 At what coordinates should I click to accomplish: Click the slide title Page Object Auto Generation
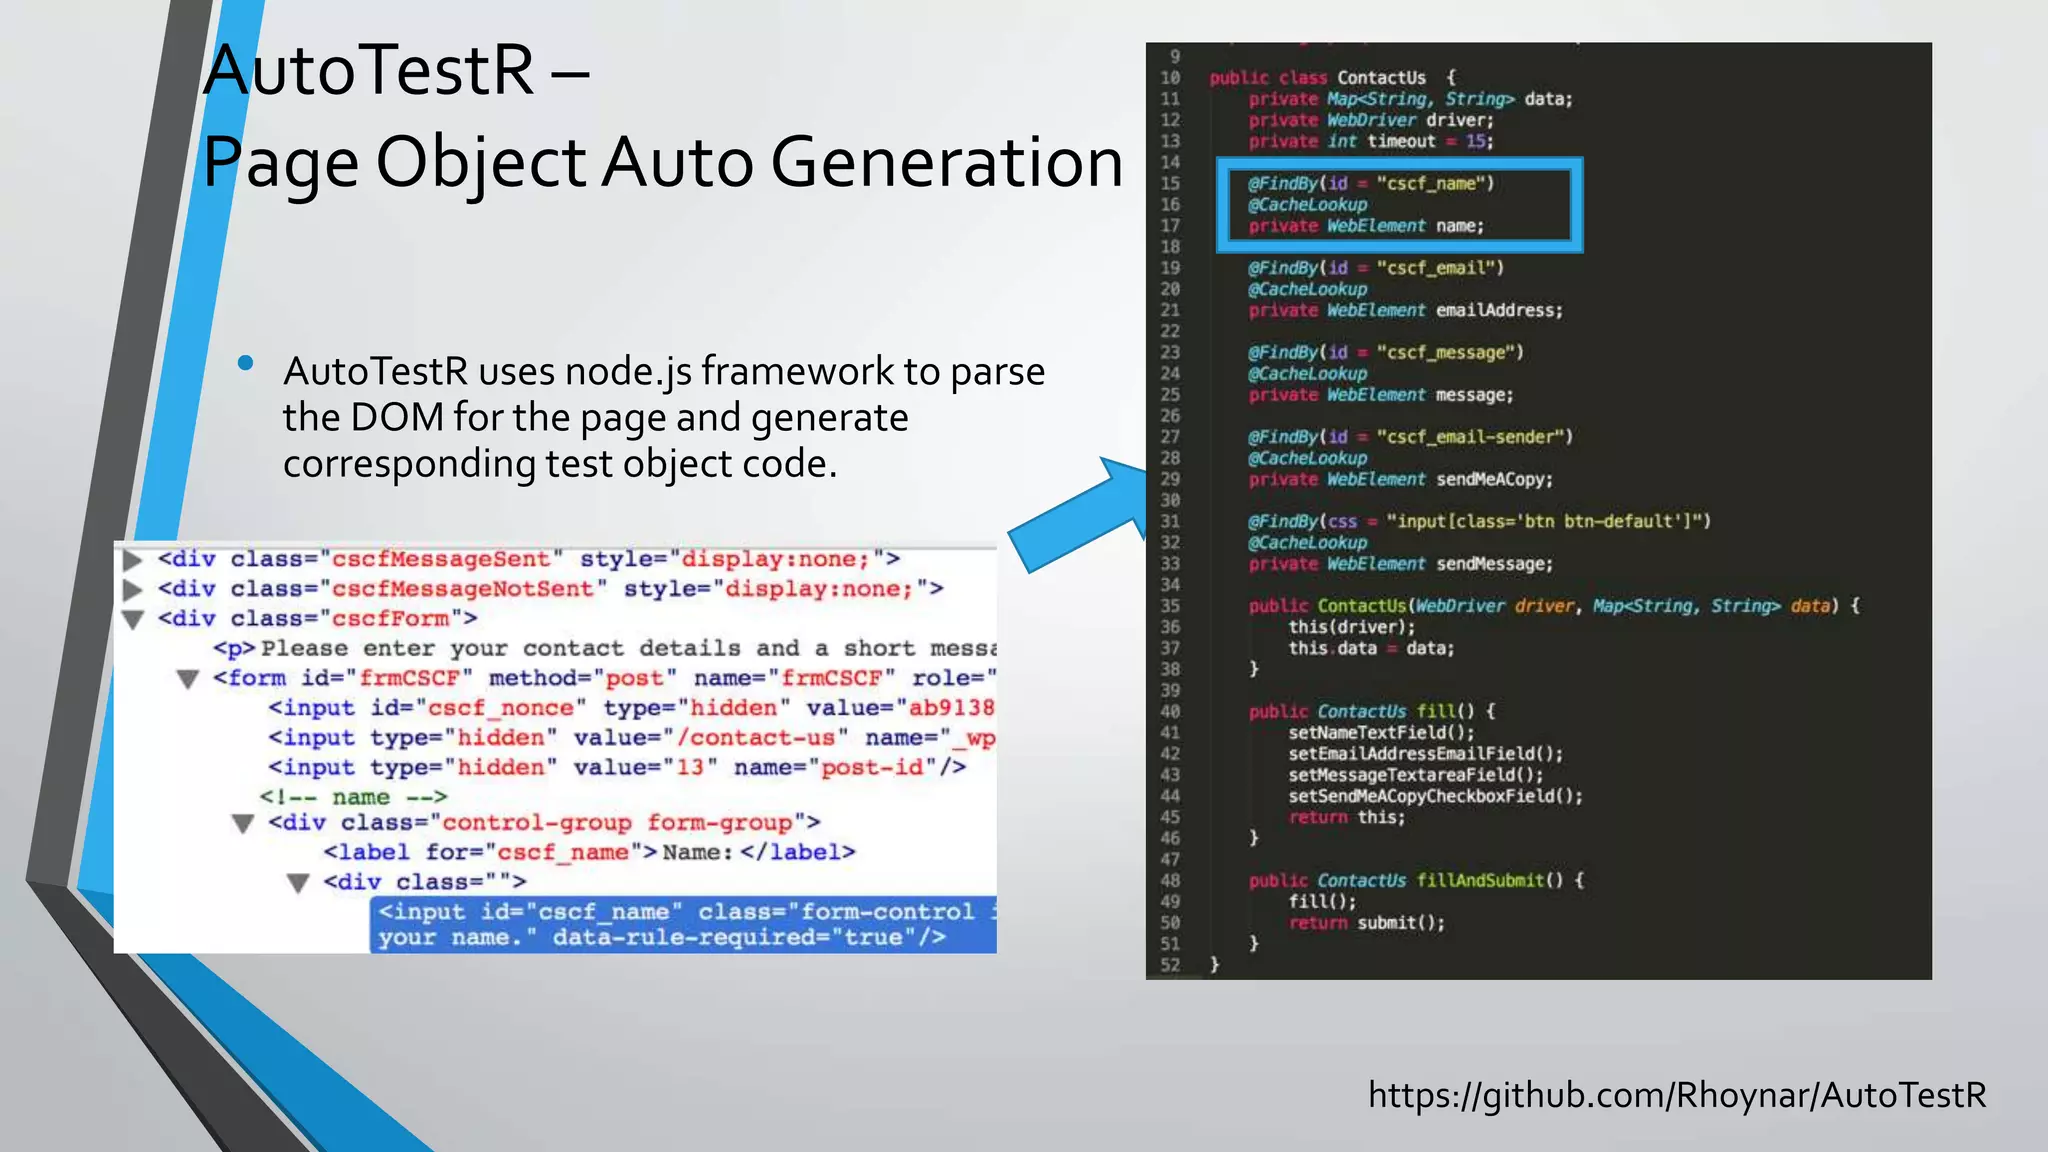(x=662, y=162)
